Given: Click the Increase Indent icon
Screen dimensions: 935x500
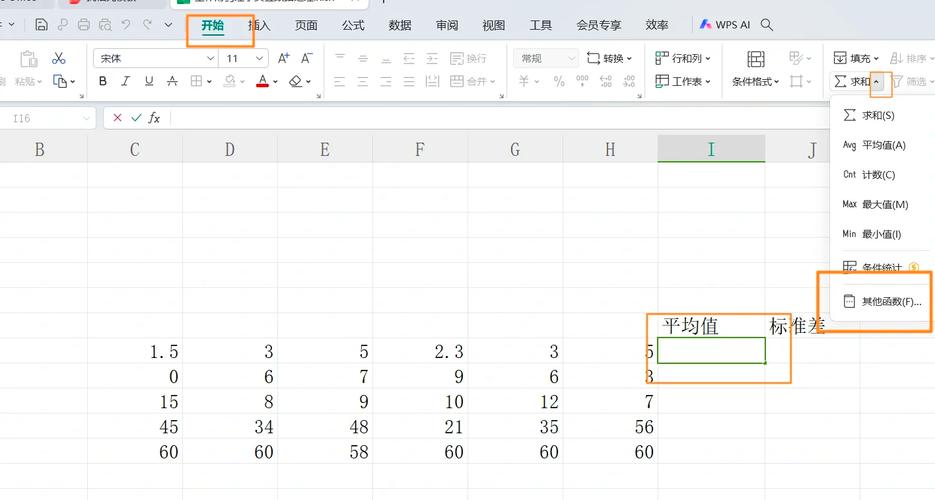Looking at the screenshot, I should coord(432,58).
